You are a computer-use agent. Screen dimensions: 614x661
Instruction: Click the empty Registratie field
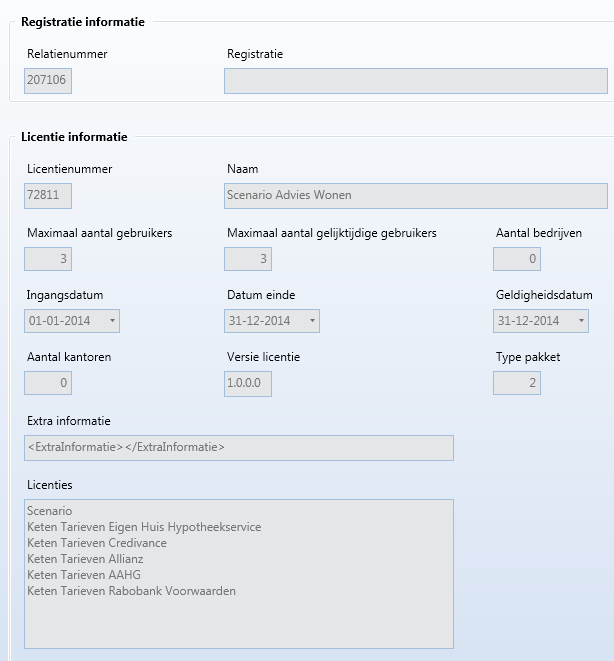coord(416,81)
